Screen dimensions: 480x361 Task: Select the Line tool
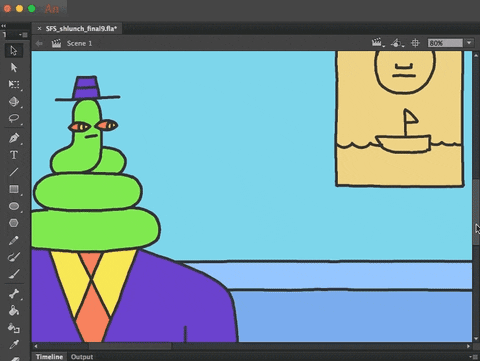point(14,172)
